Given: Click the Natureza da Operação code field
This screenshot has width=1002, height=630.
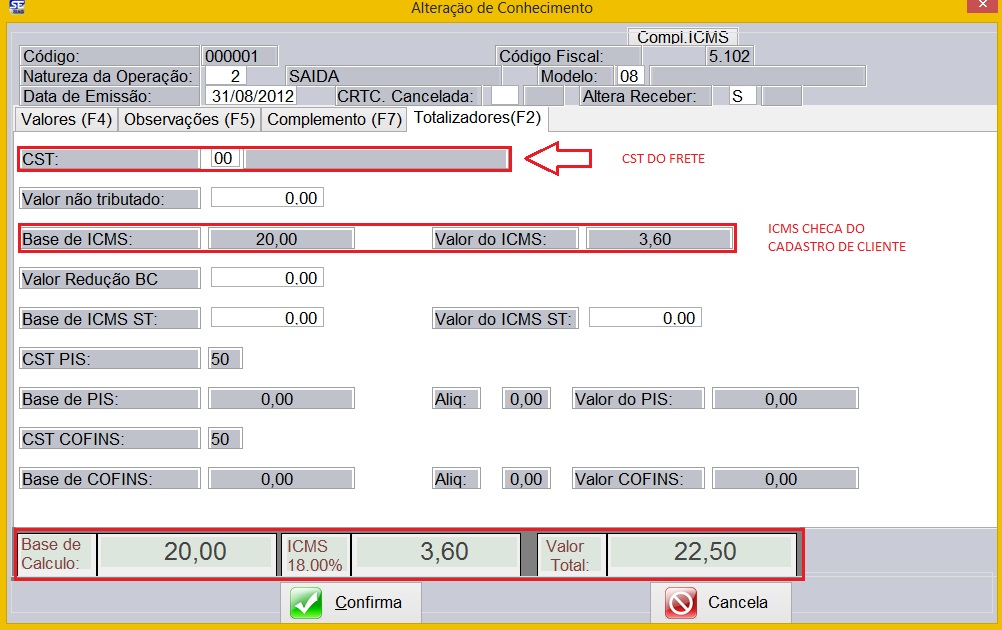Looking at the screenshot, I should pyautogui.click(x=225, y=76).
